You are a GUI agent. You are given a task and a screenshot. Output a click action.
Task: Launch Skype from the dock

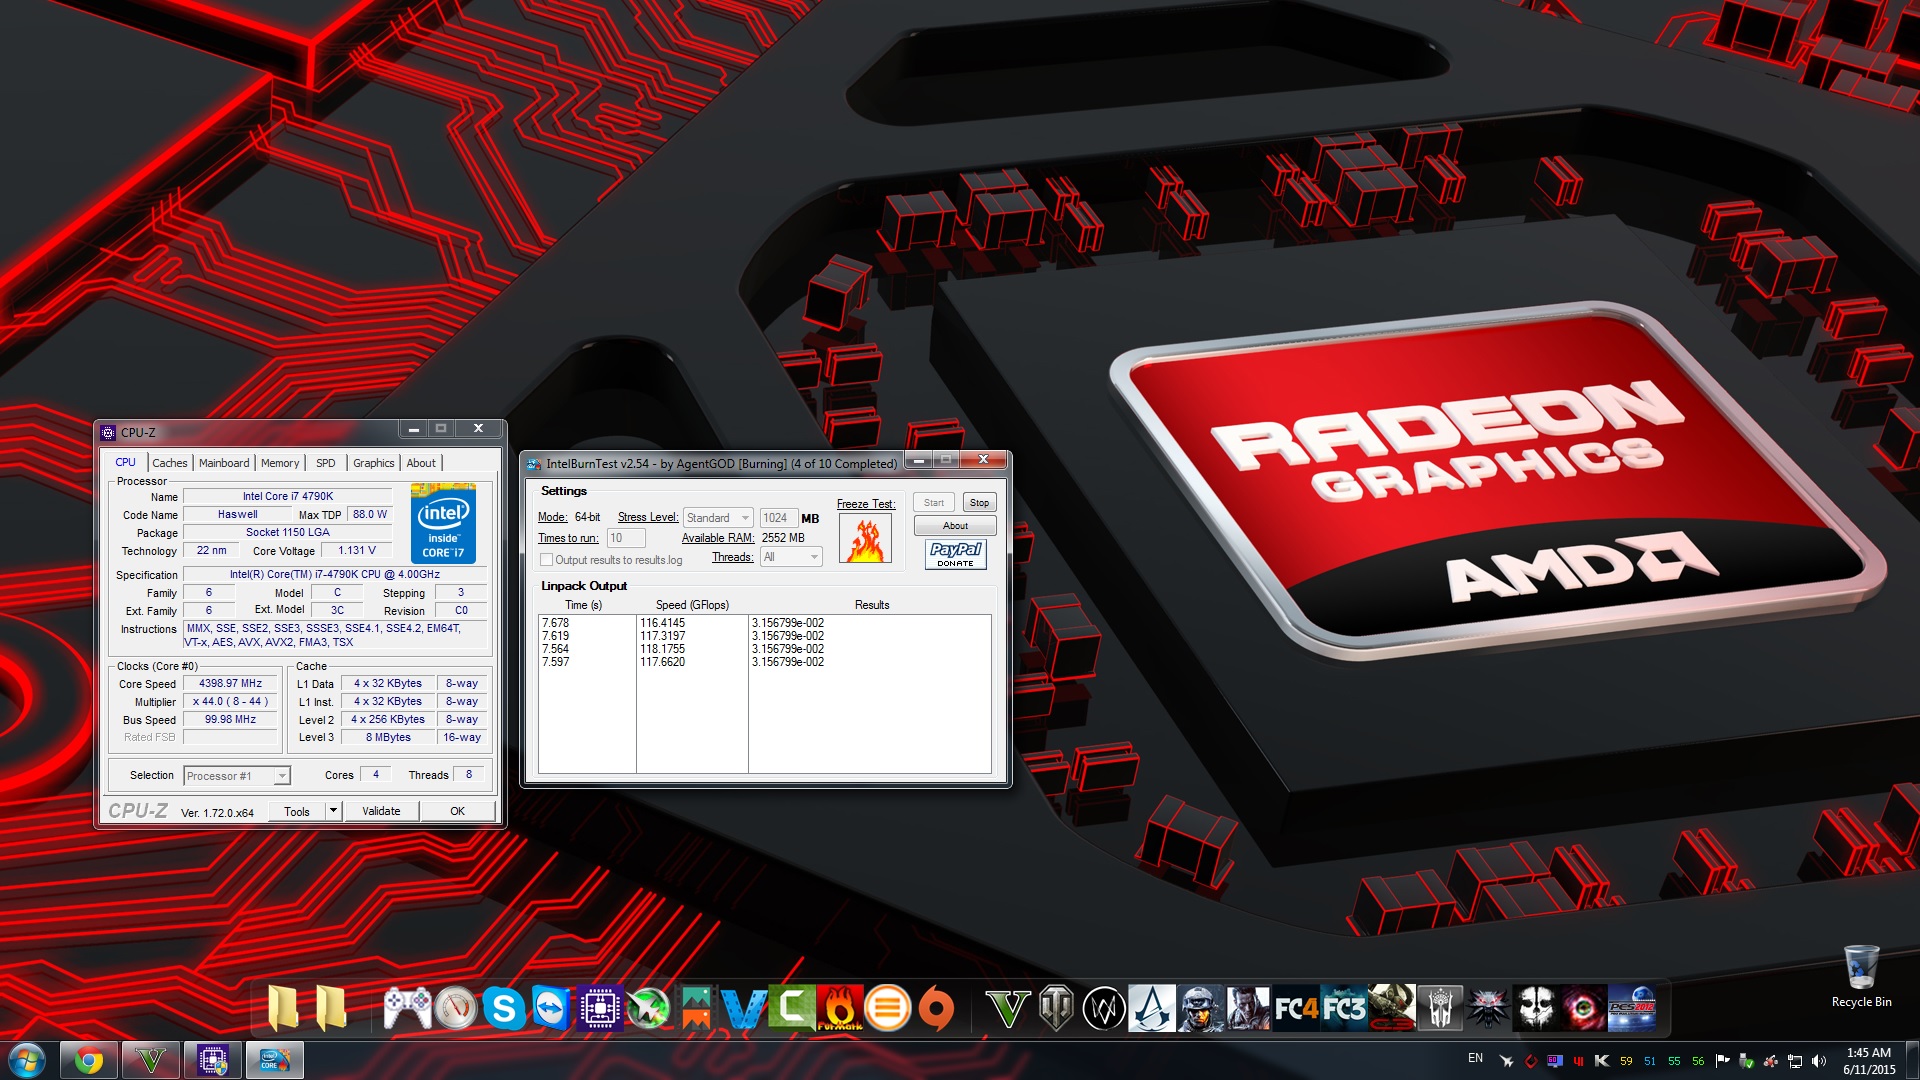504,1008
